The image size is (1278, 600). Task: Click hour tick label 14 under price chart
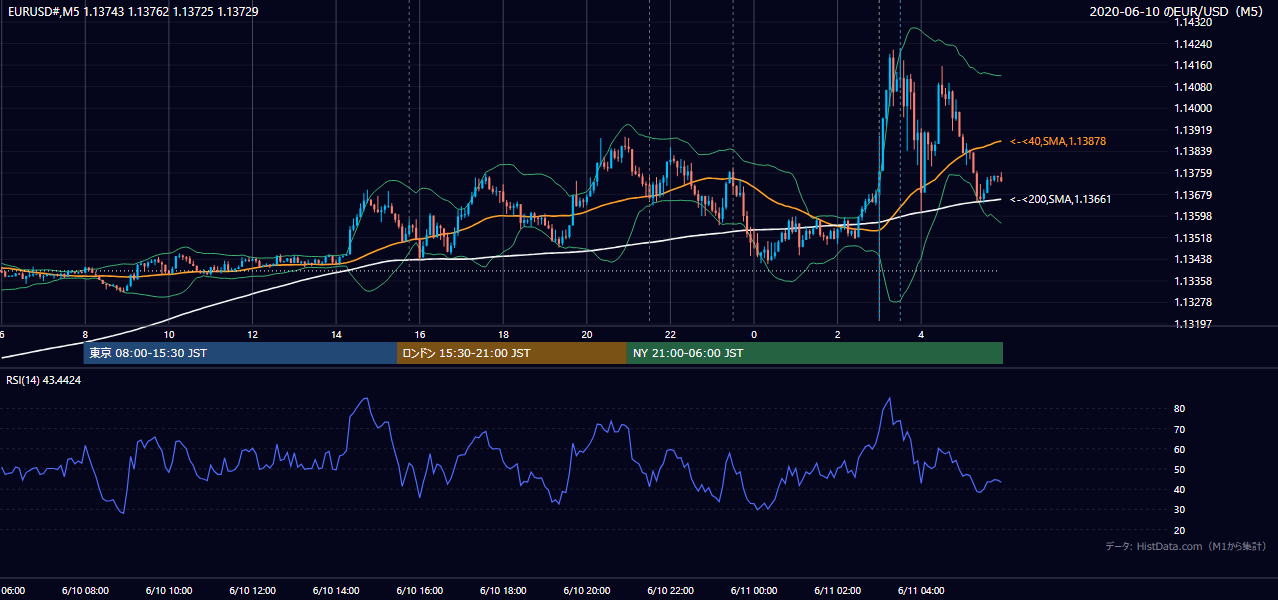336,334
